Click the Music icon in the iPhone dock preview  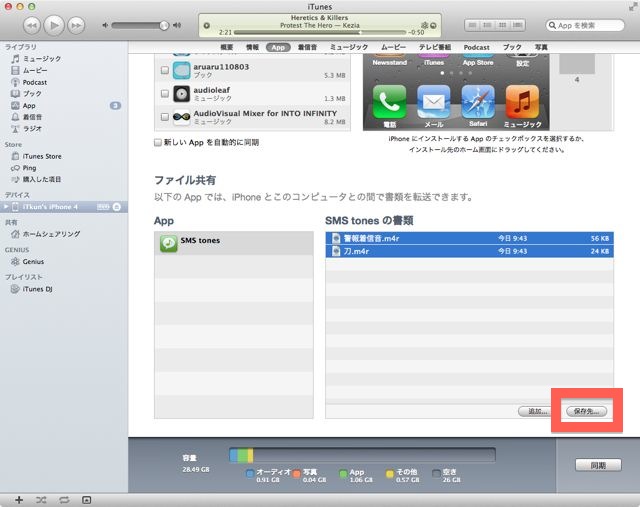click(522, 102)
